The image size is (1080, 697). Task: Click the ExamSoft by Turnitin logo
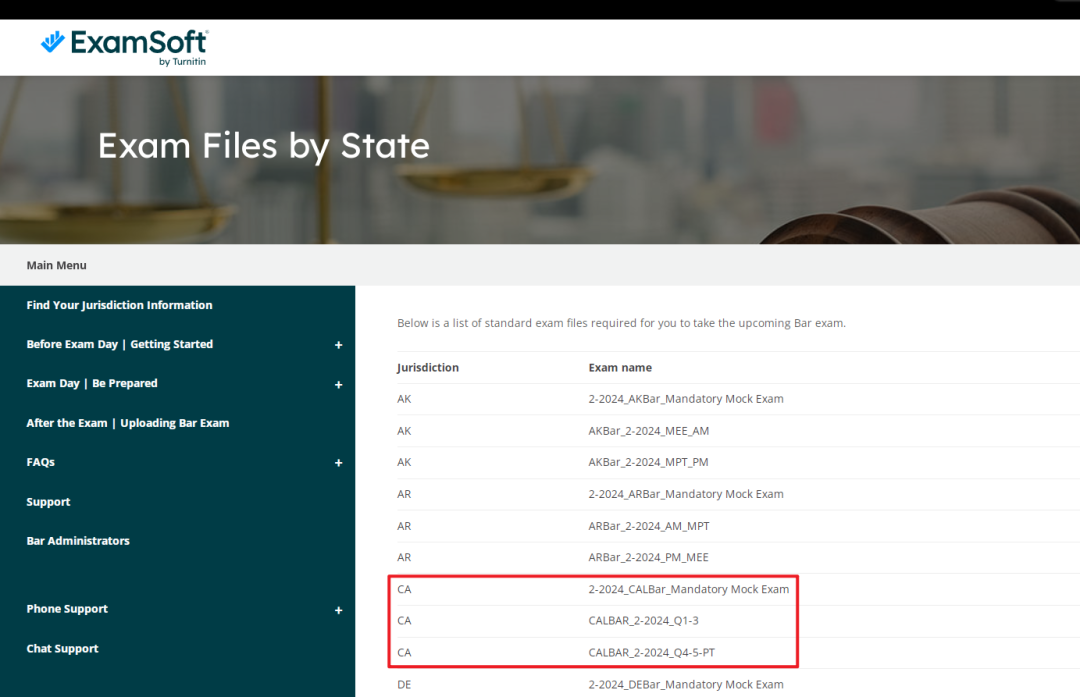(125, 48)
